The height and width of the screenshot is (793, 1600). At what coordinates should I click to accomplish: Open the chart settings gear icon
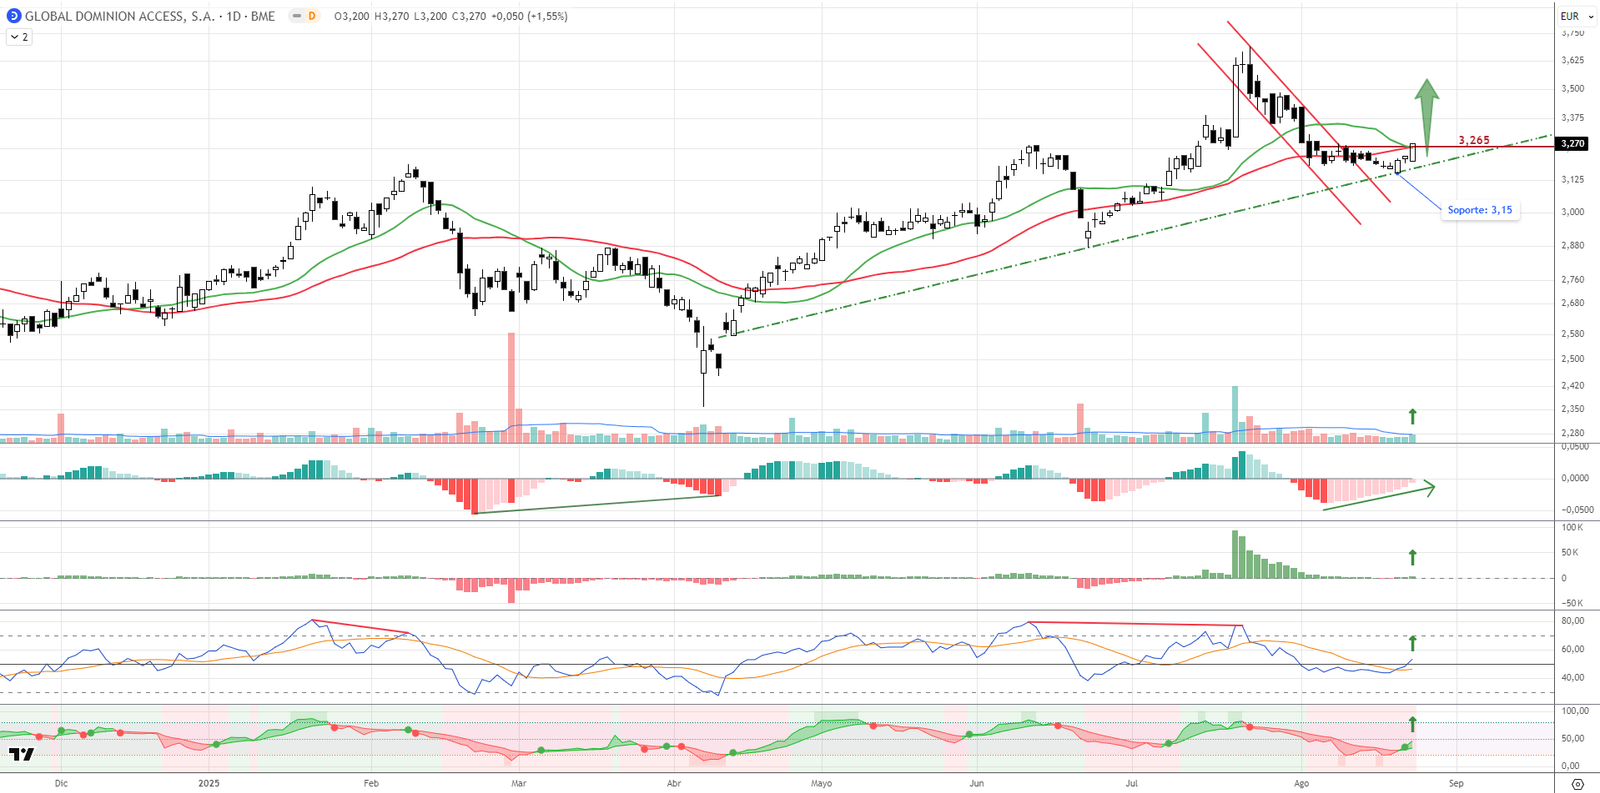[x=1578, y=784]
